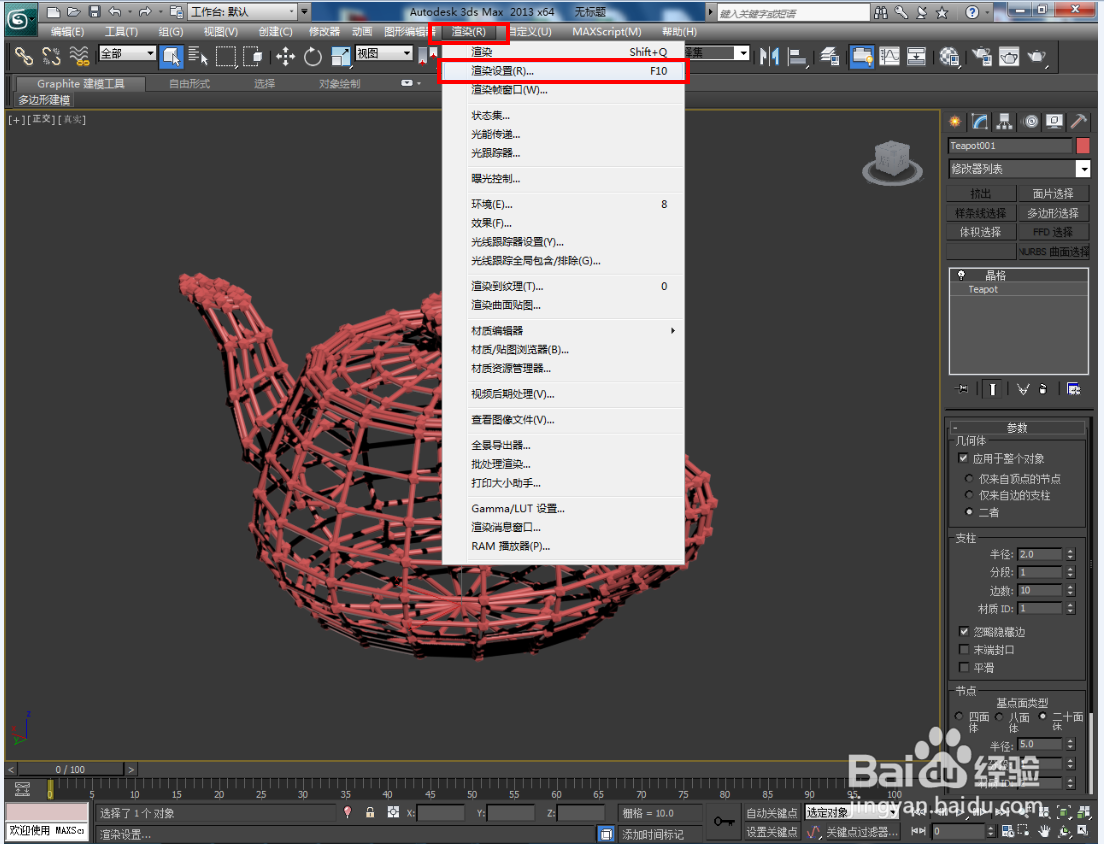Choose 渲染到纹理(T)... menu entry
The image size is (1104, 844).
(x=563, y=286)
